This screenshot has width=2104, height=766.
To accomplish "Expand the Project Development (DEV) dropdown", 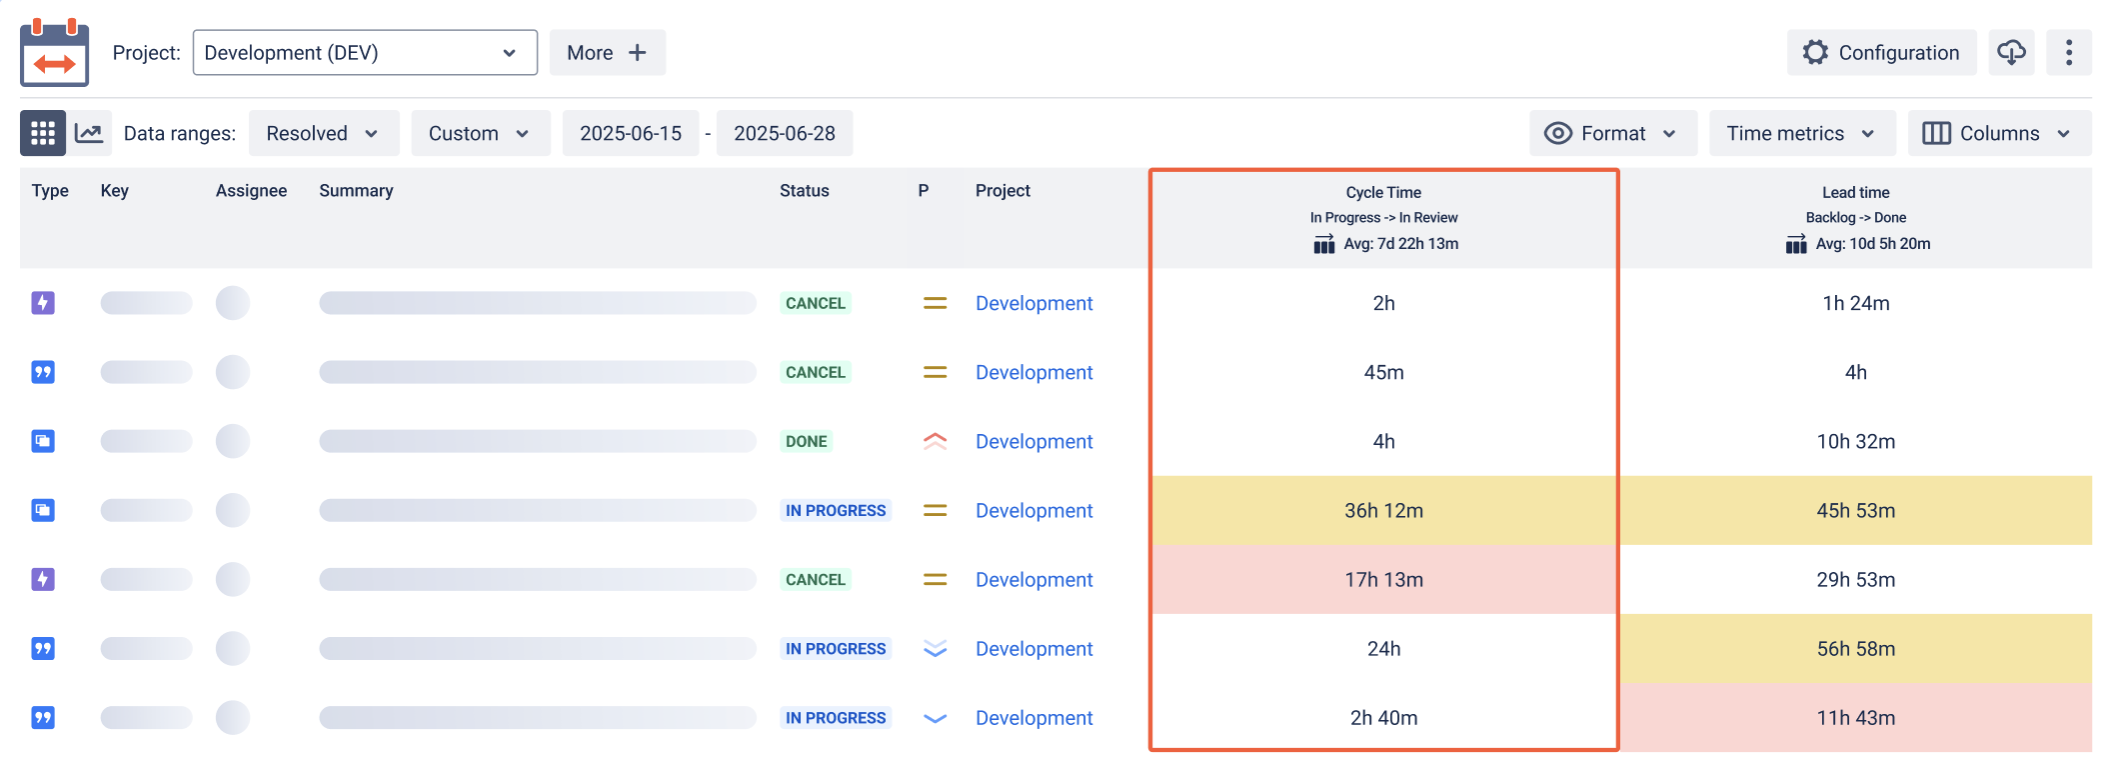I will pos(365,52).
